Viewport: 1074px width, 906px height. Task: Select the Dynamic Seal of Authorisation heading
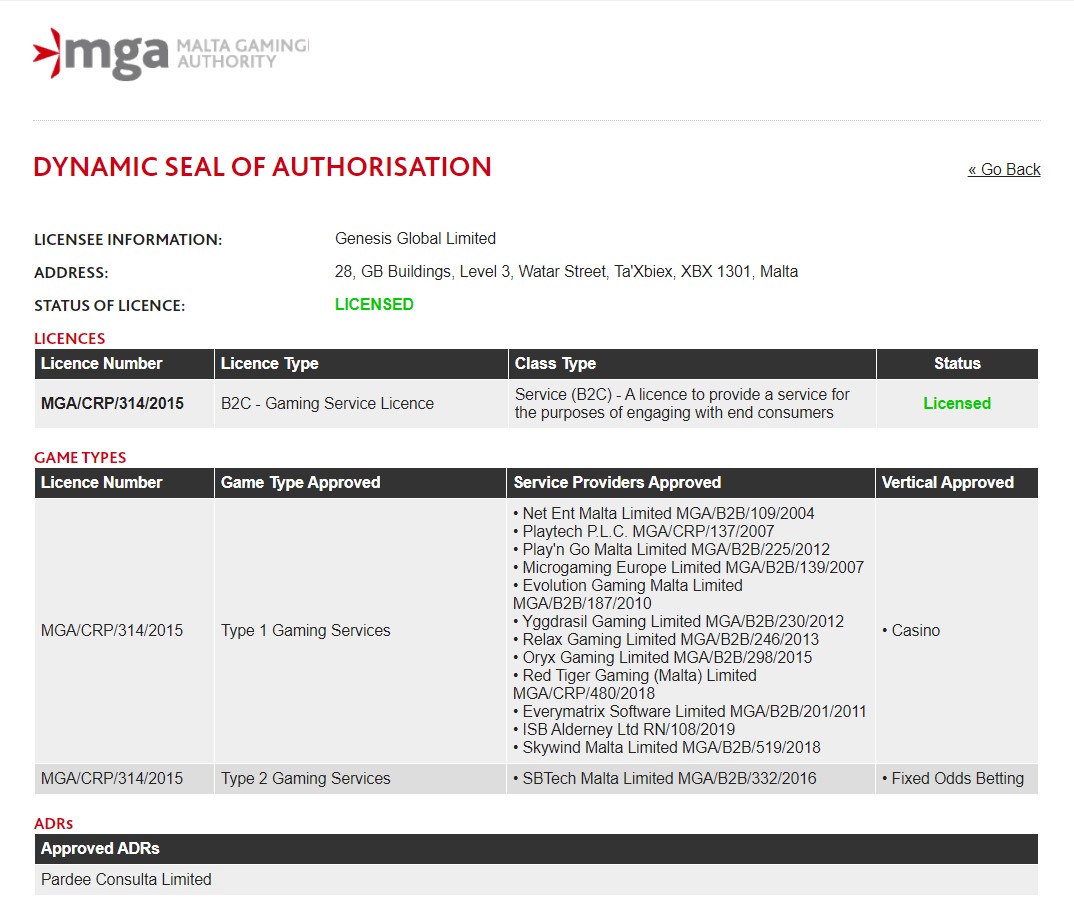point(262,167)
